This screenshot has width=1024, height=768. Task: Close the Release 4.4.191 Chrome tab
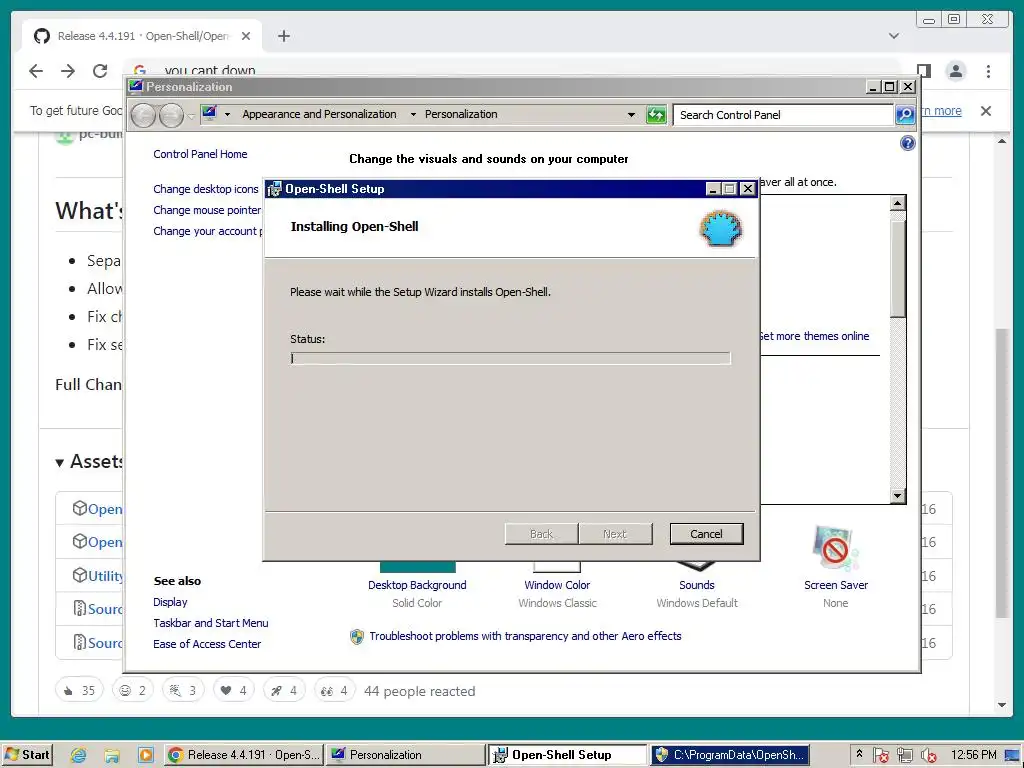coord(246,36)
